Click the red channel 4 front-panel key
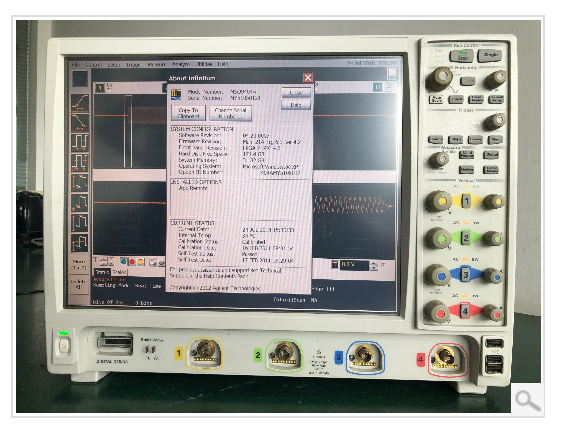Image resolution: width=562 pixels, height=426 pixels. pos(465,311)
